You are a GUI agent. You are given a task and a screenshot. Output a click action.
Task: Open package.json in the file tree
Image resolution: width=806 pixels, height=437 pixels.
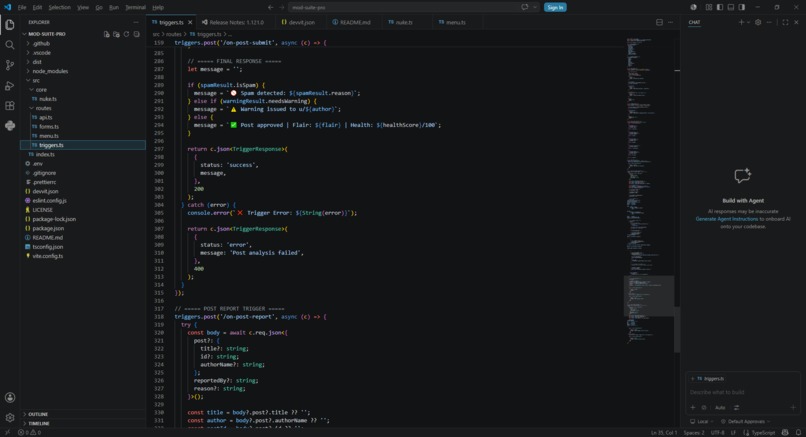[82, 228]
